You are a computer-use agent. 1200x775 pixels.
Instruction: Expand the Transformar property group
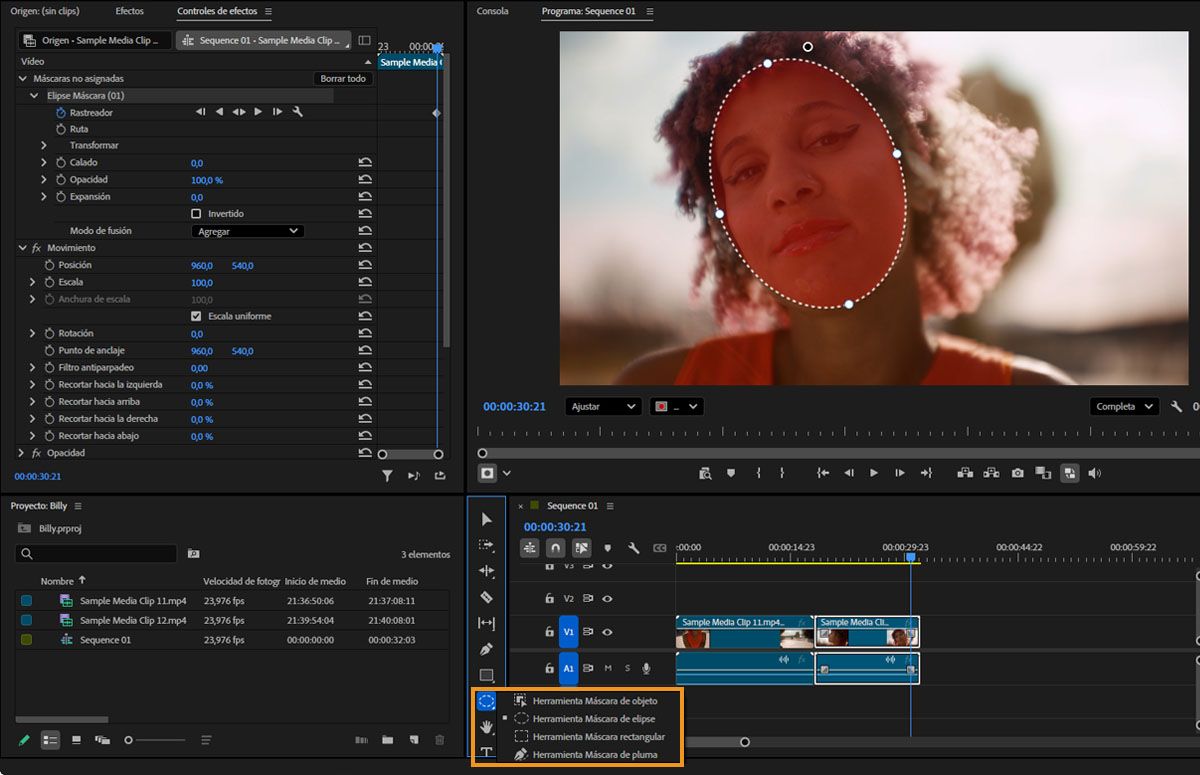44,145
